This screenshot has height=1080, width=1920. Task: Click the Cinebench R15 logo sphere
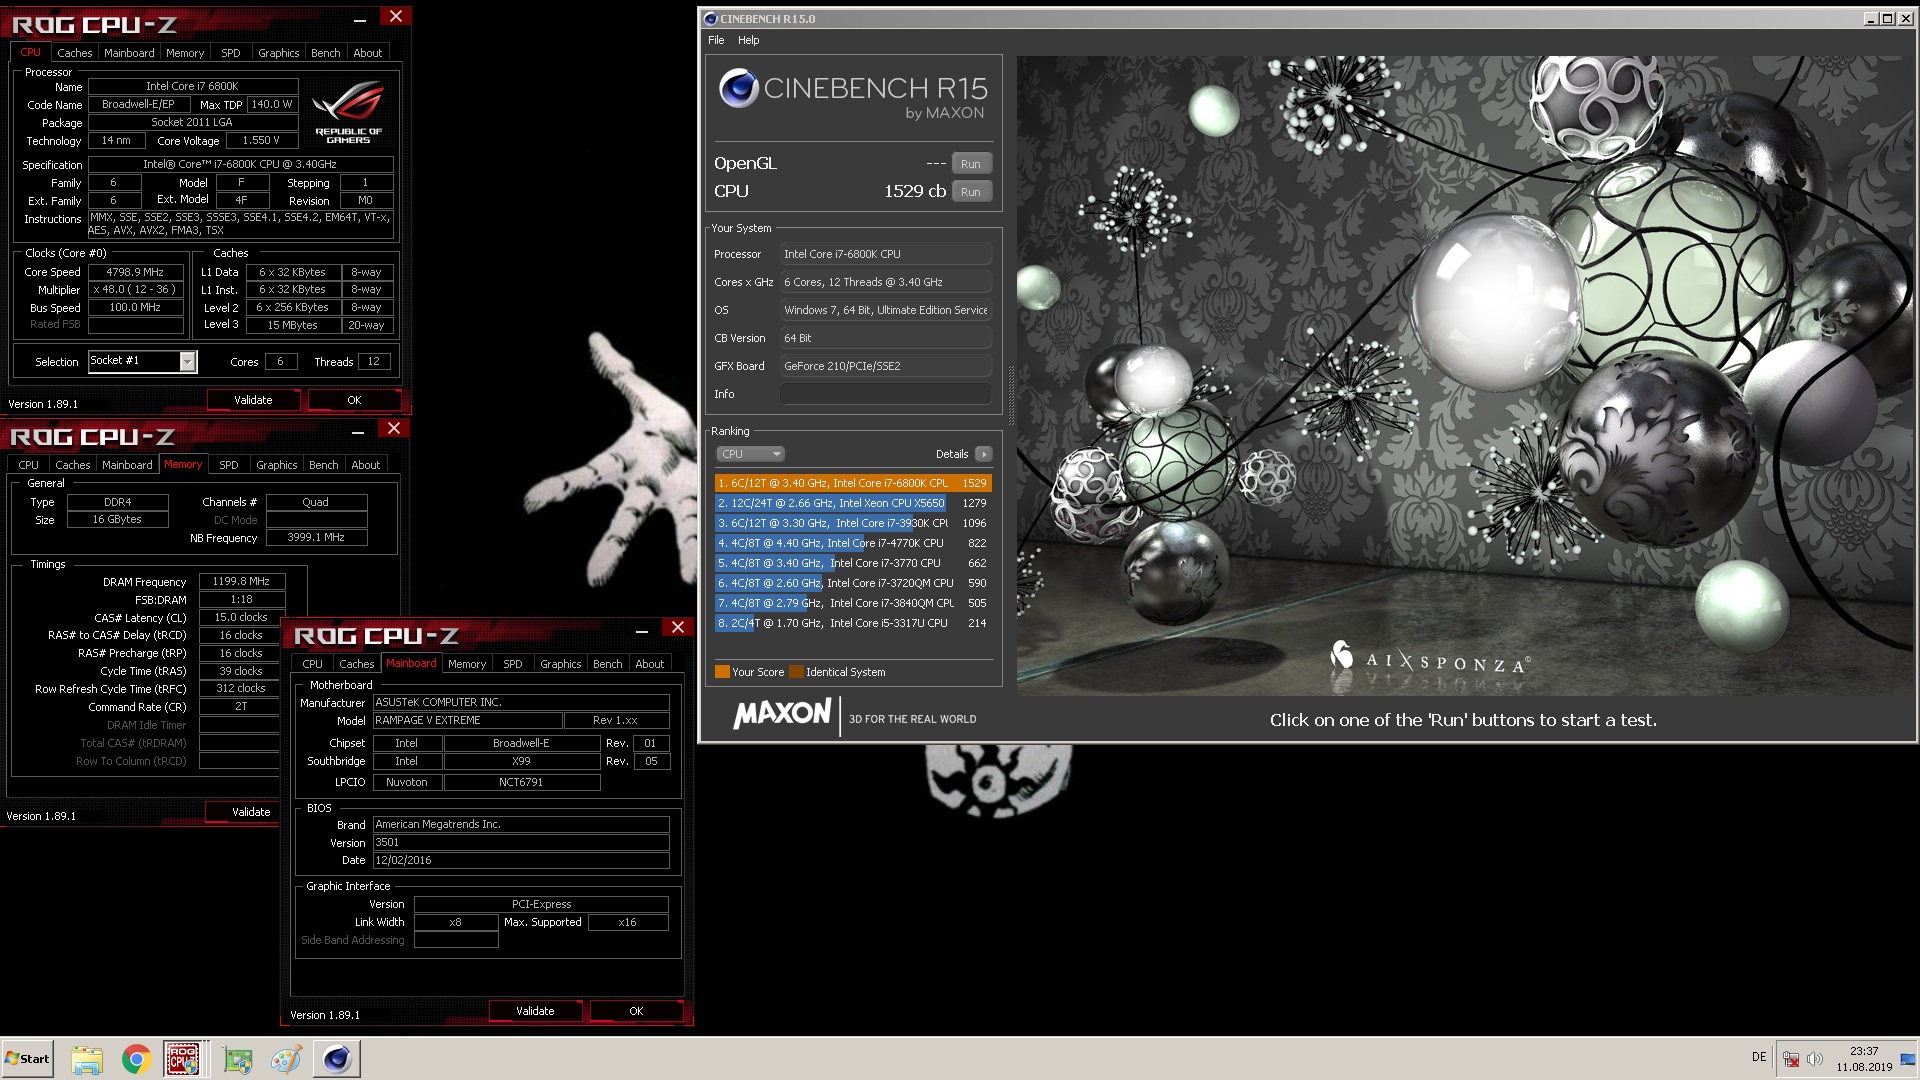point(738,89)
